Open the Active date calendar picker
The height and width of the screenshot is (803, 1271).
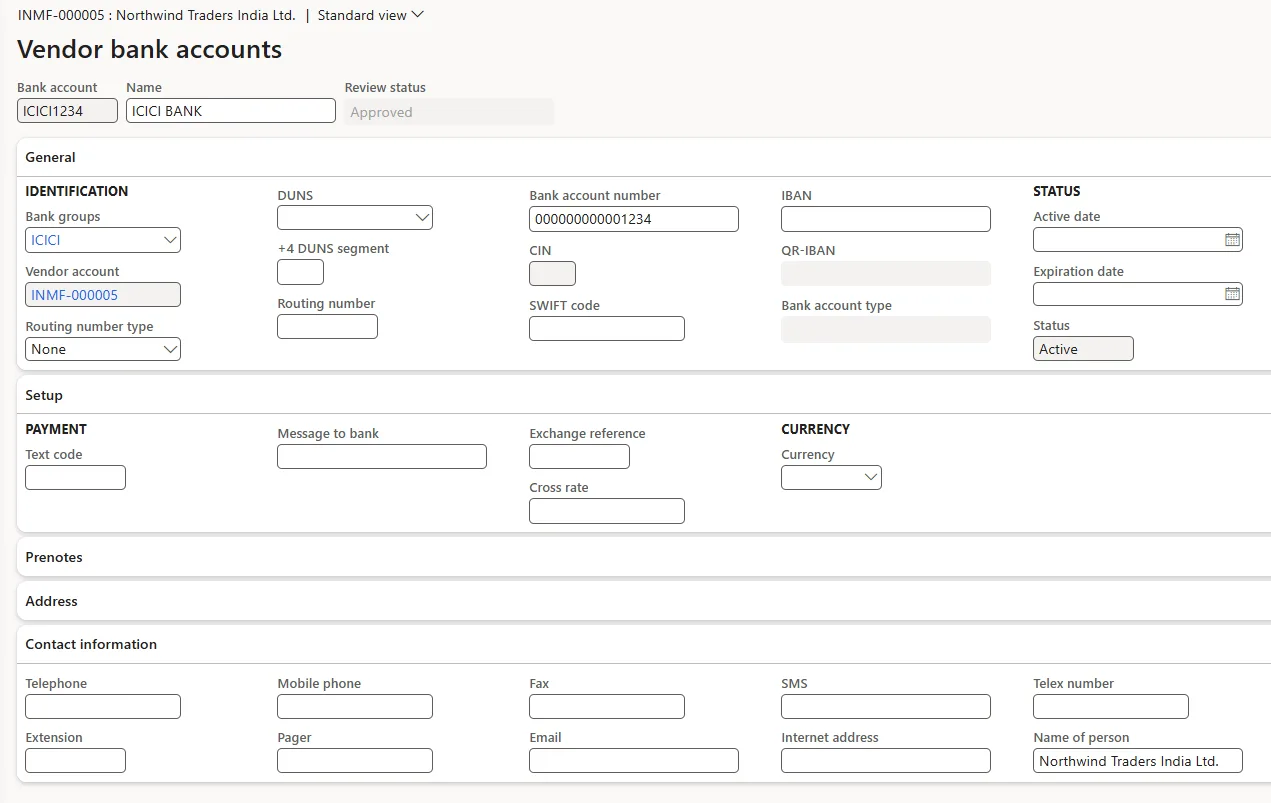tap(1232, 240)
